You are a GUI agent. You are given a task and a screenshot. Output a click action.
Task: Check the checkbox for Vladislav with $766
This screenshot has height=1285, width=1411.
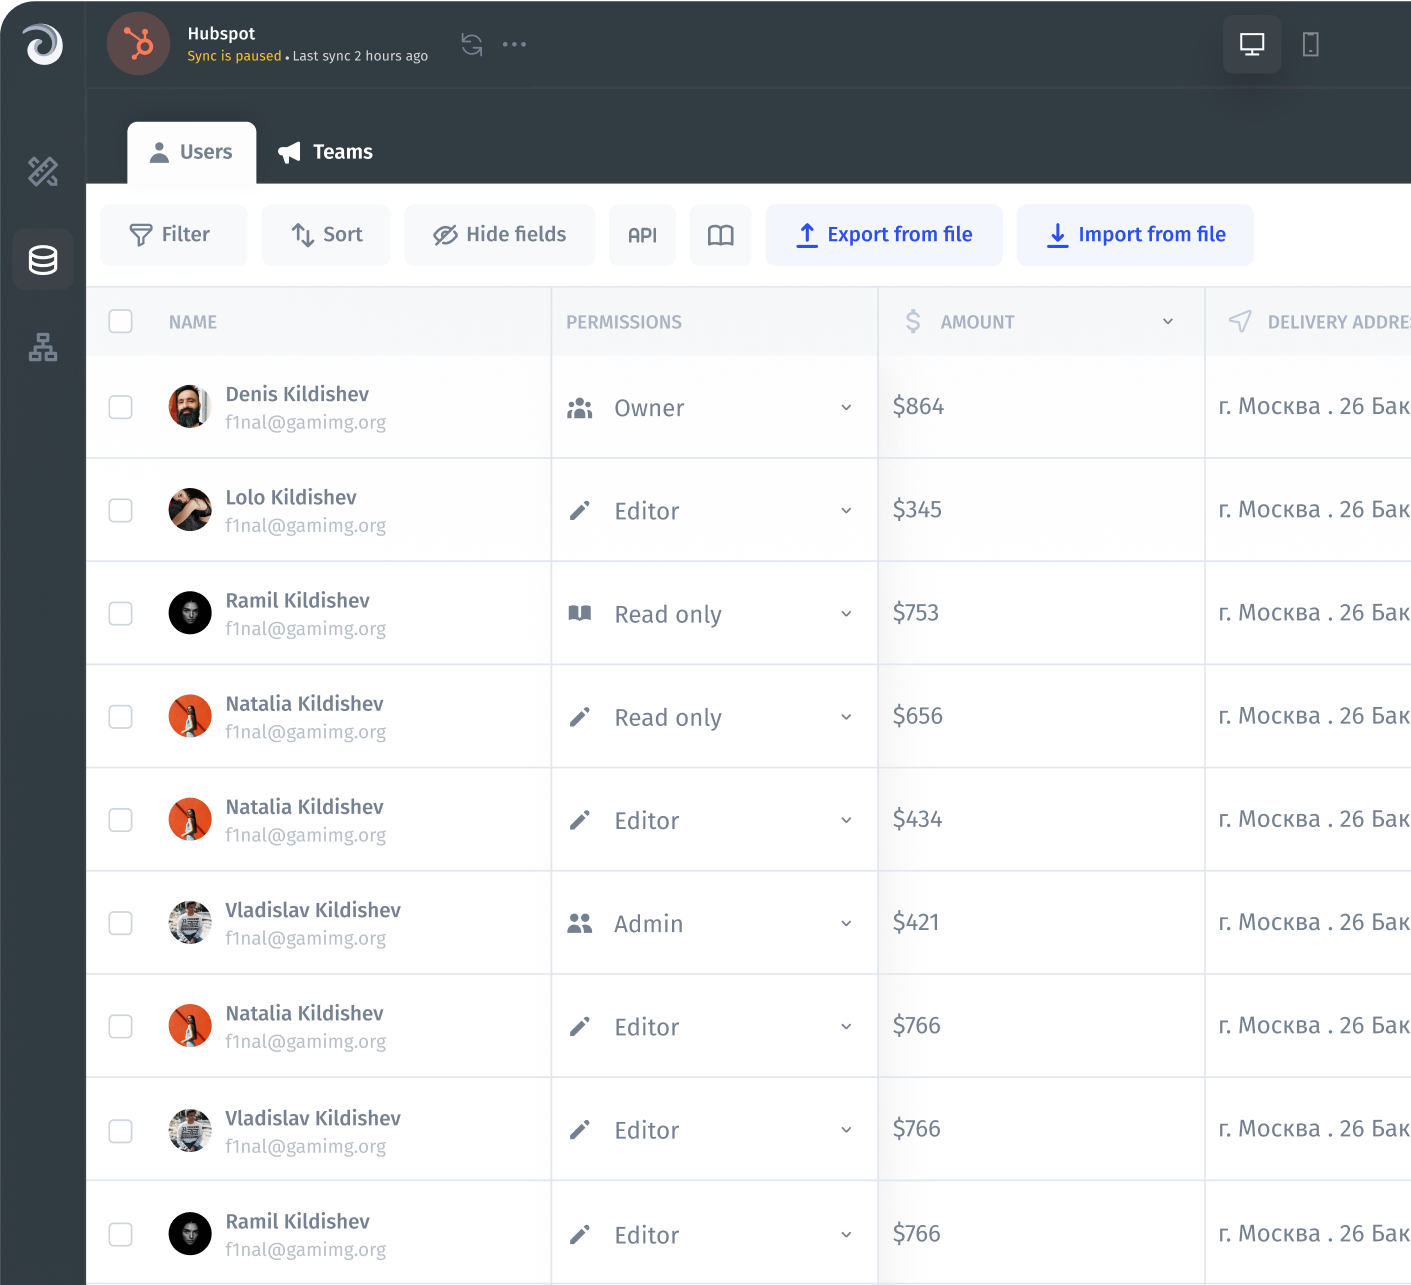click(x=121, y=1131)
